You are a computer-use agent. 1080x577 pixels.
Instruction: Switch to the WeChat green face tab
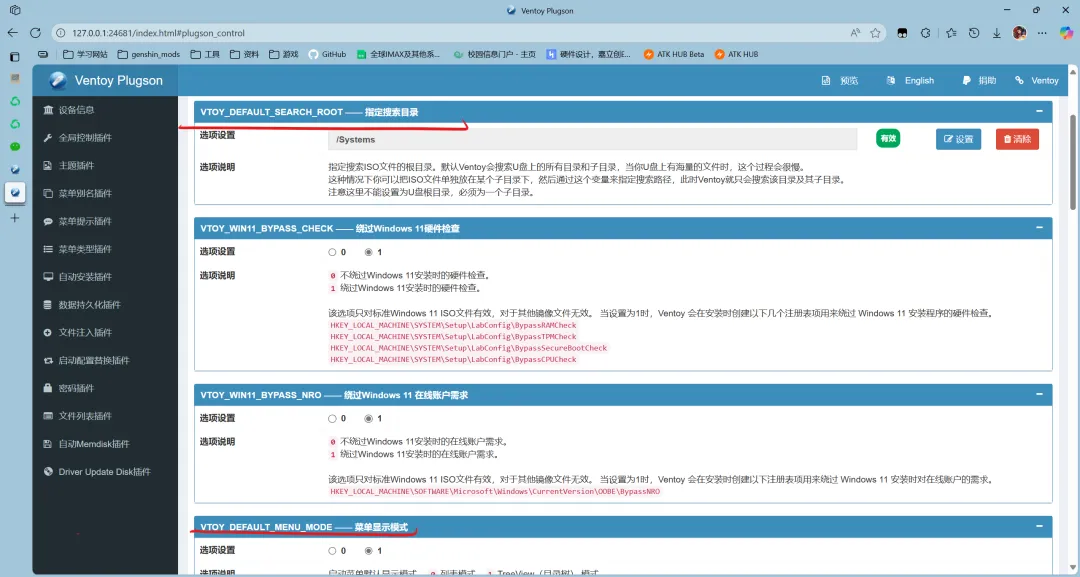(15, 146)
